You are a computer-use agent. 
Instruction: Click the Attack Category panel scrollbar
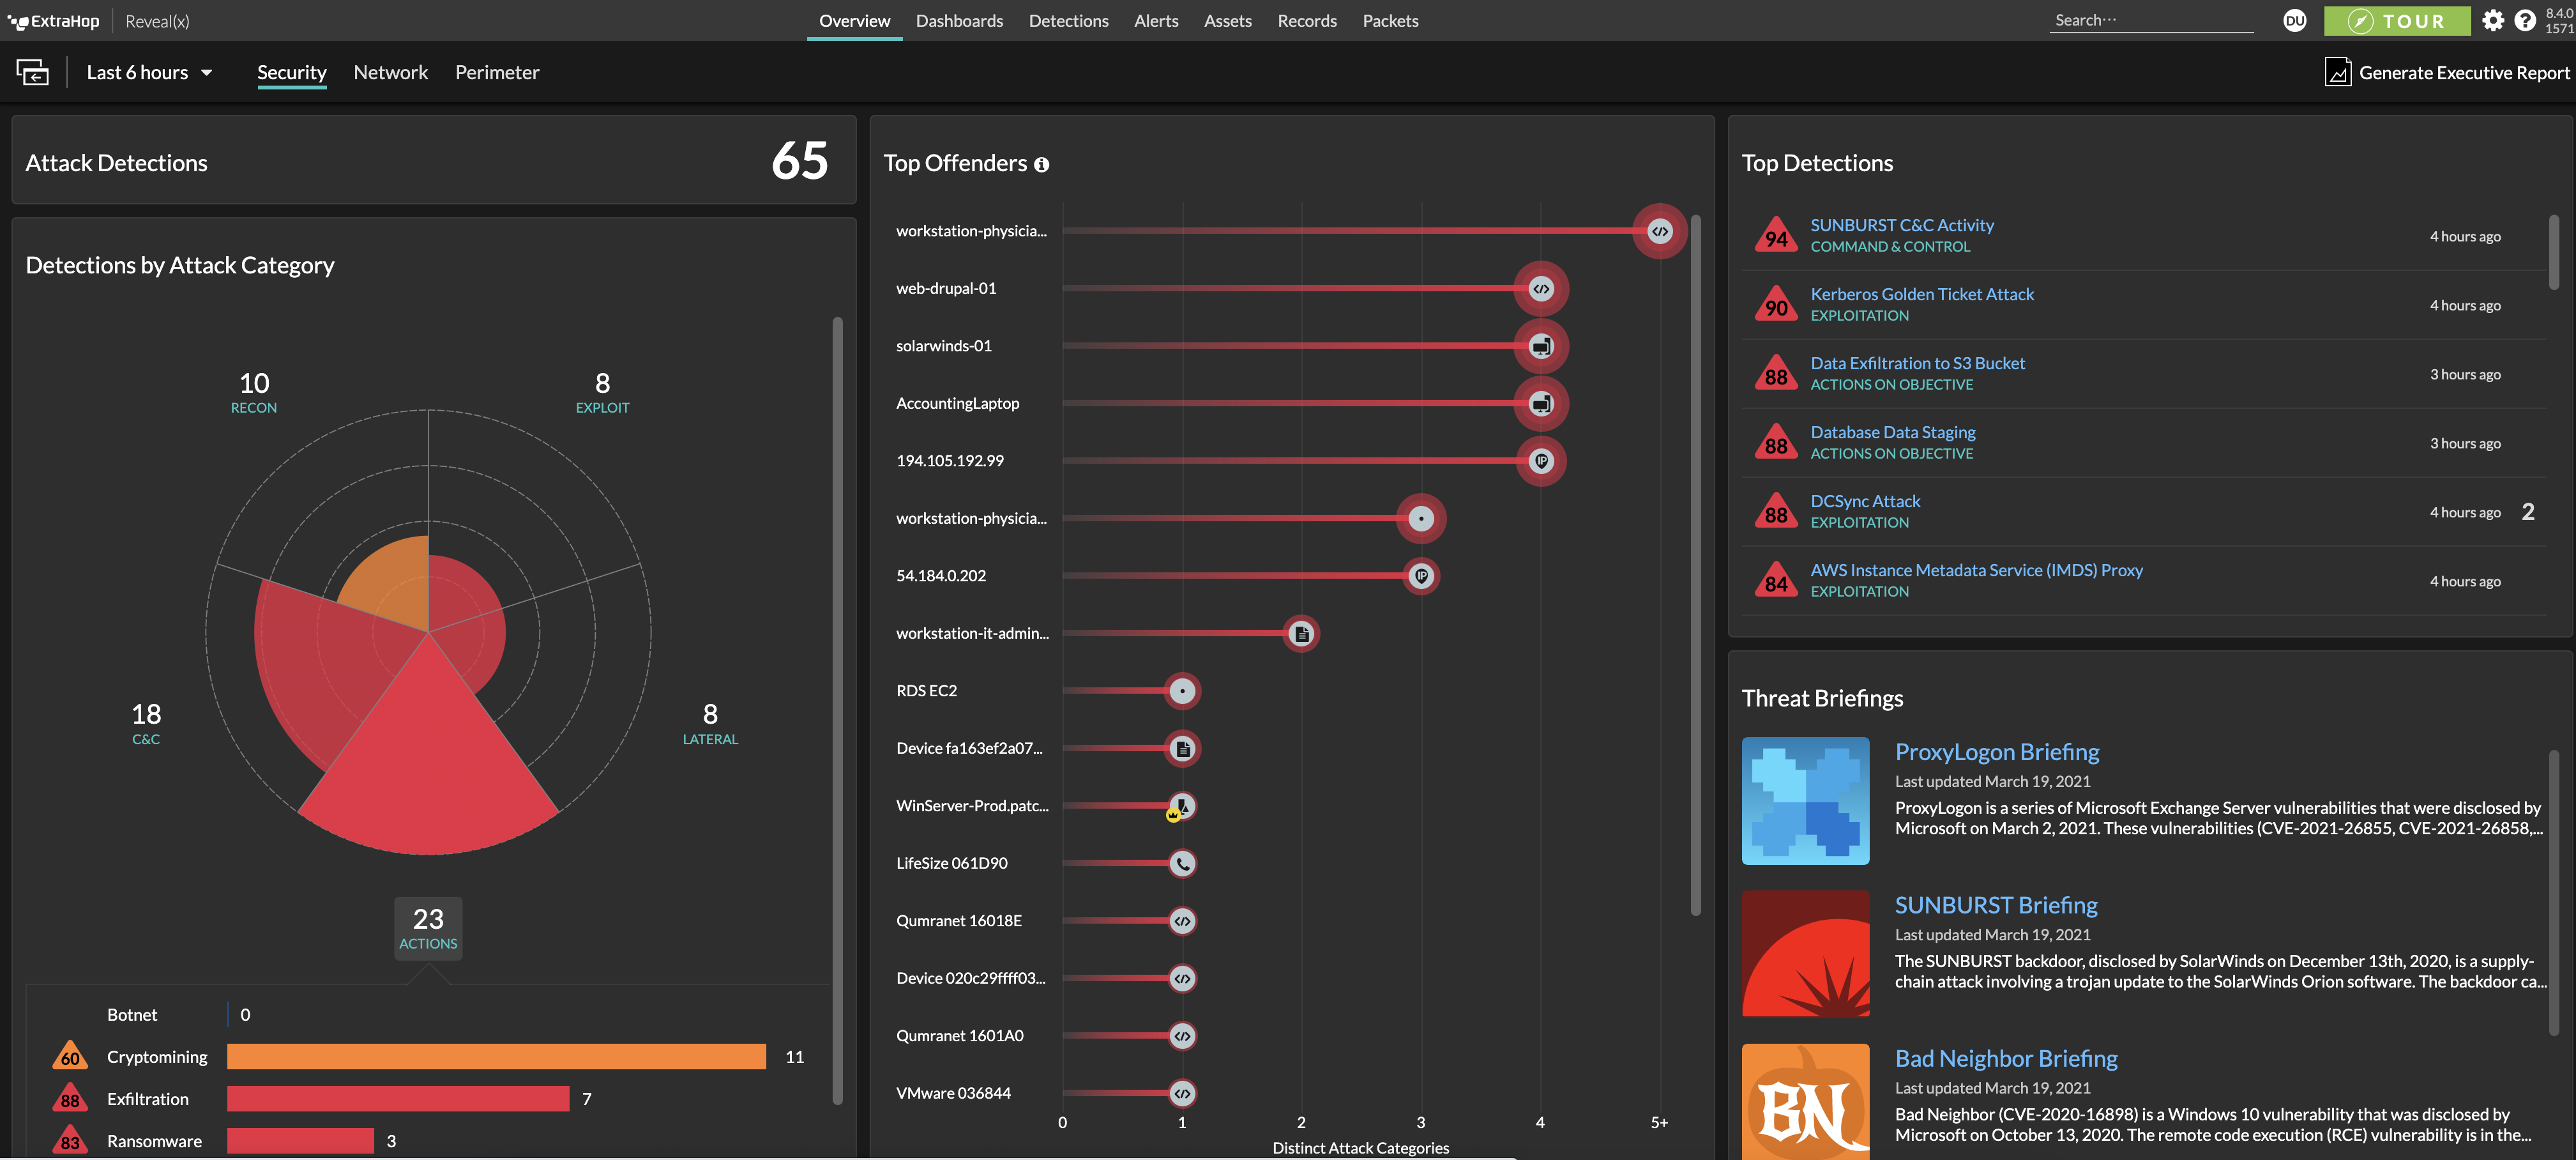point(837,710)
